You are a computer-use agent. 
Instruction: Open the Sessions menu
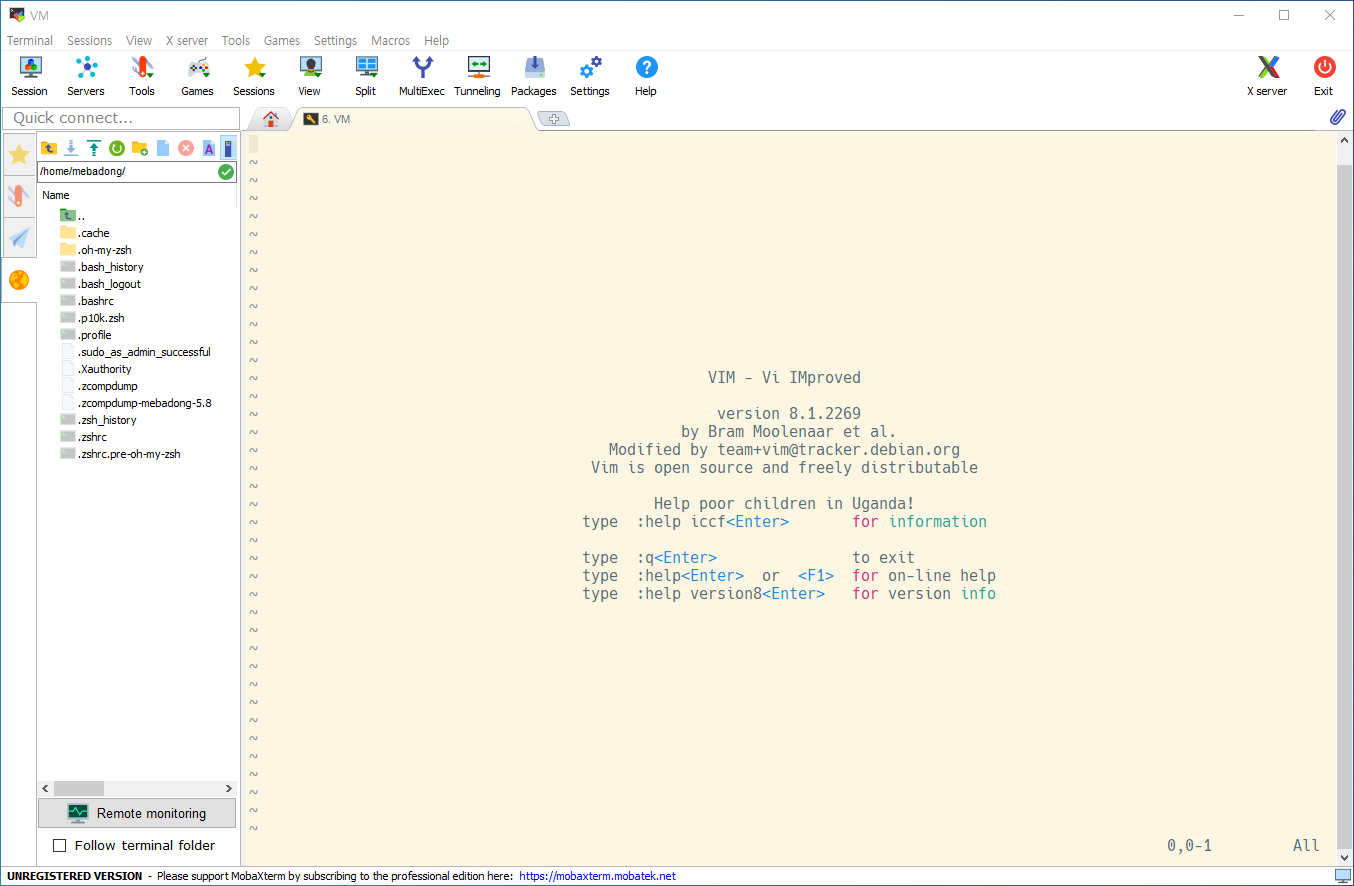[90, 41]
